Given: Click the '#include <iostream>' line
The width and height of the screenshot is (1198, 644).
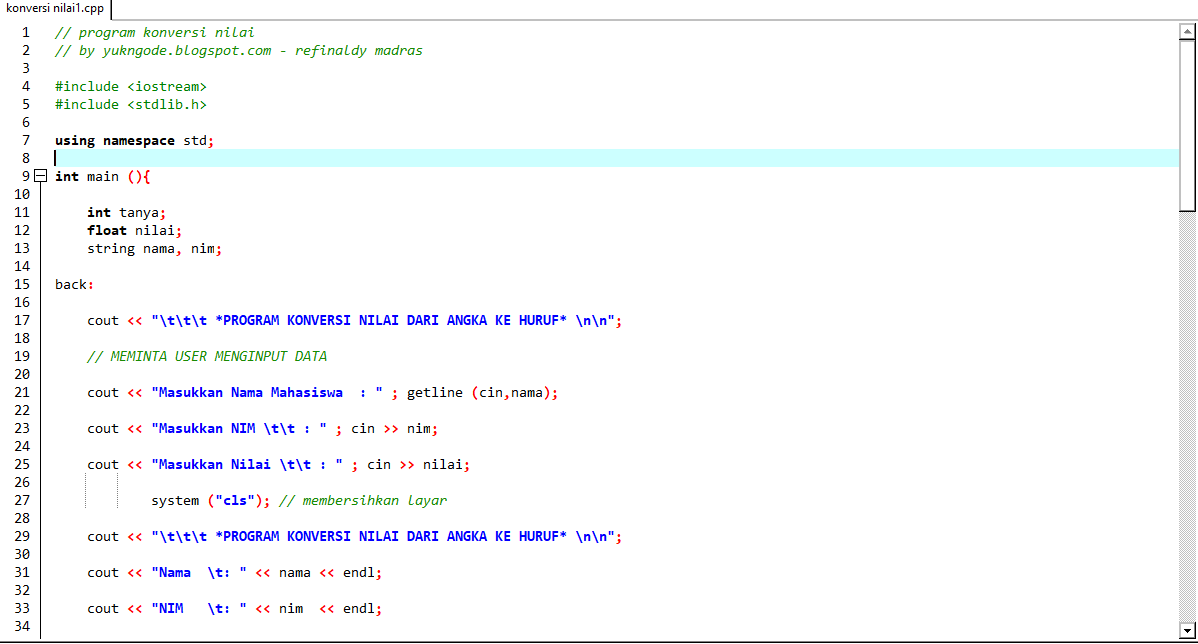Looking at the screenshot, I should click(x=131, y=86).
